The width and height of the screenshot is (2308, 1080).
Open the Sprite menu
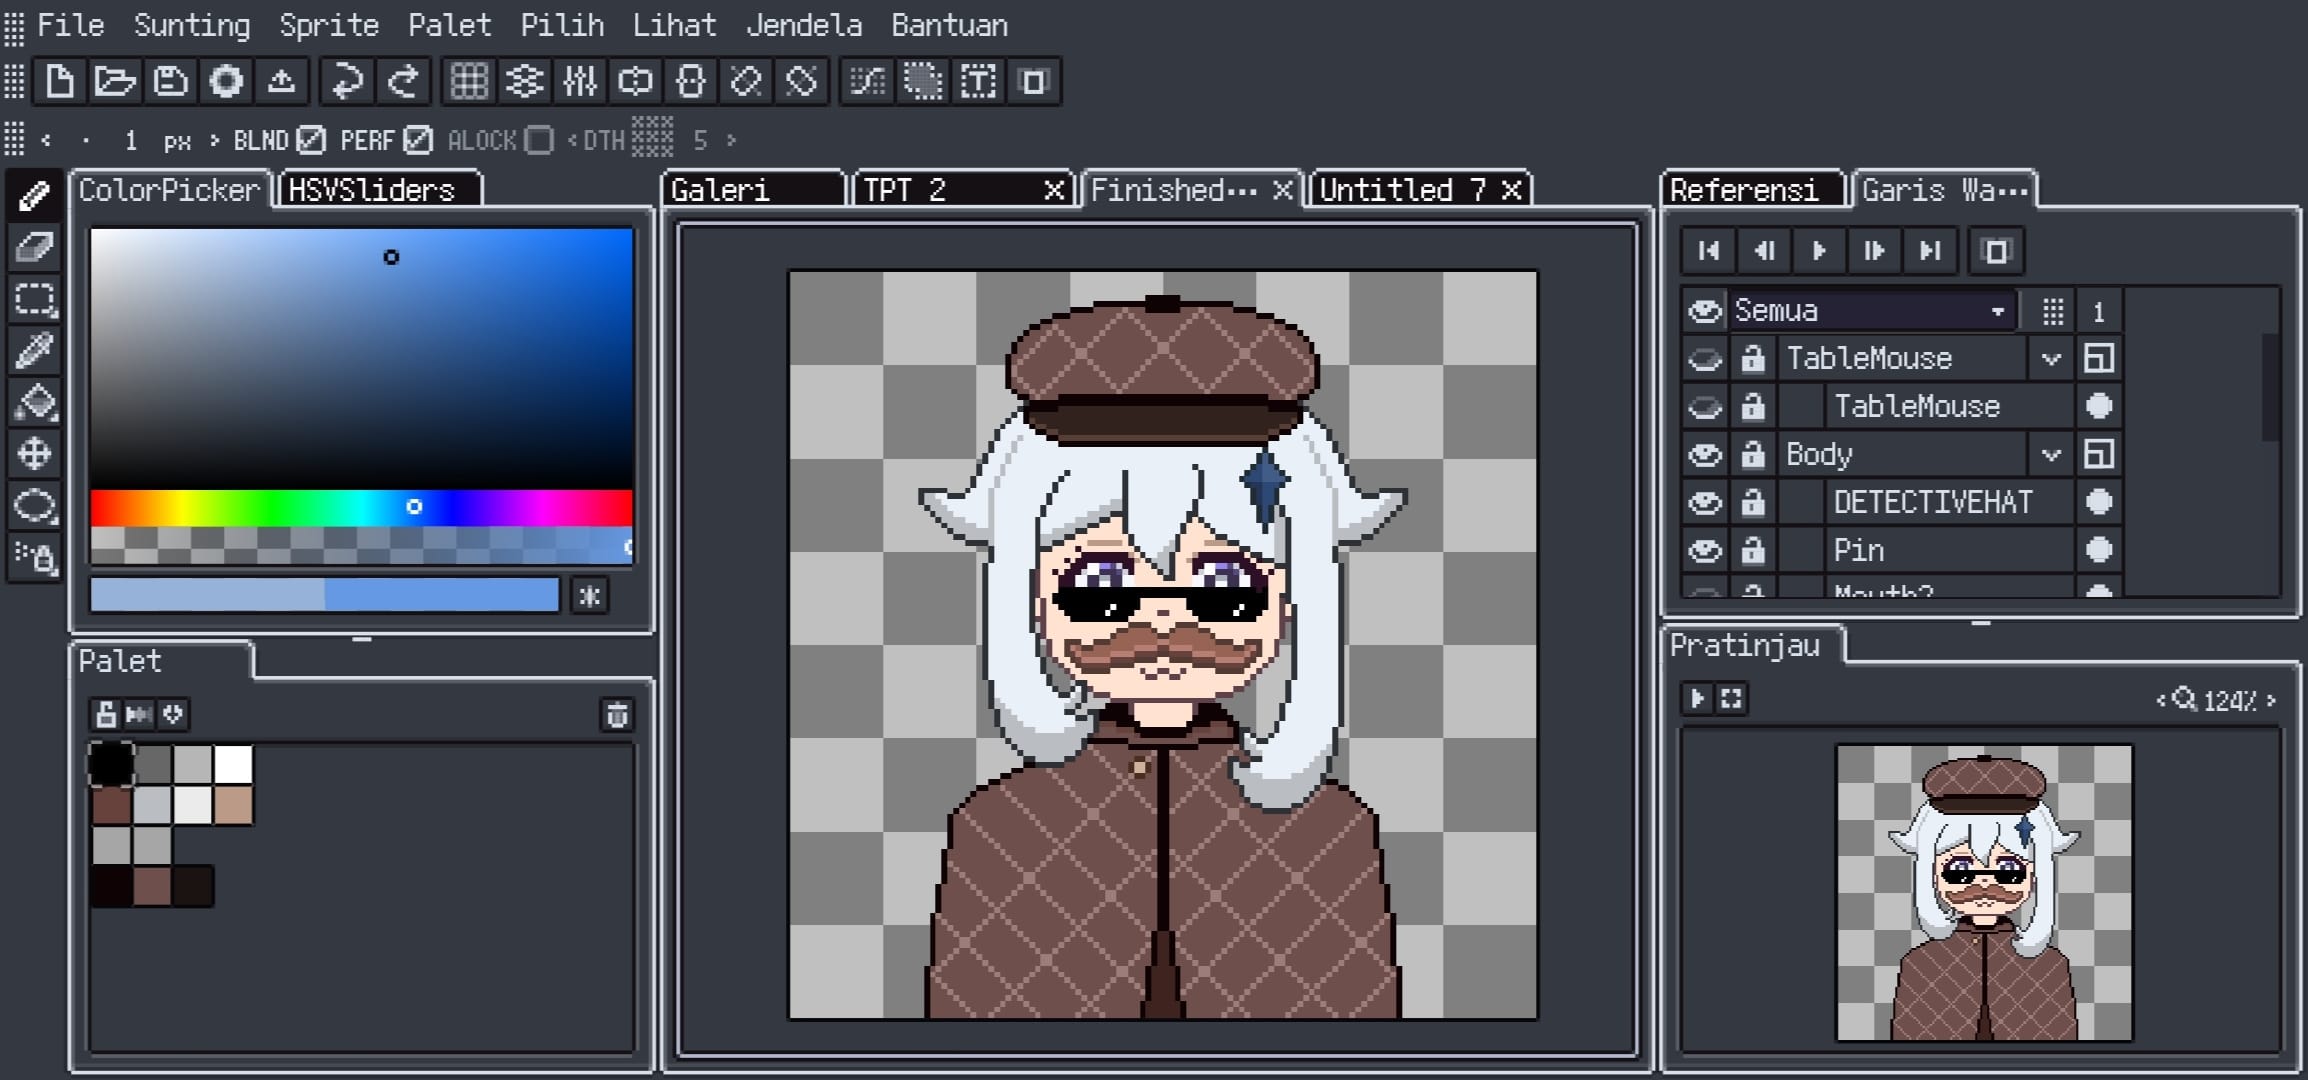331,25
